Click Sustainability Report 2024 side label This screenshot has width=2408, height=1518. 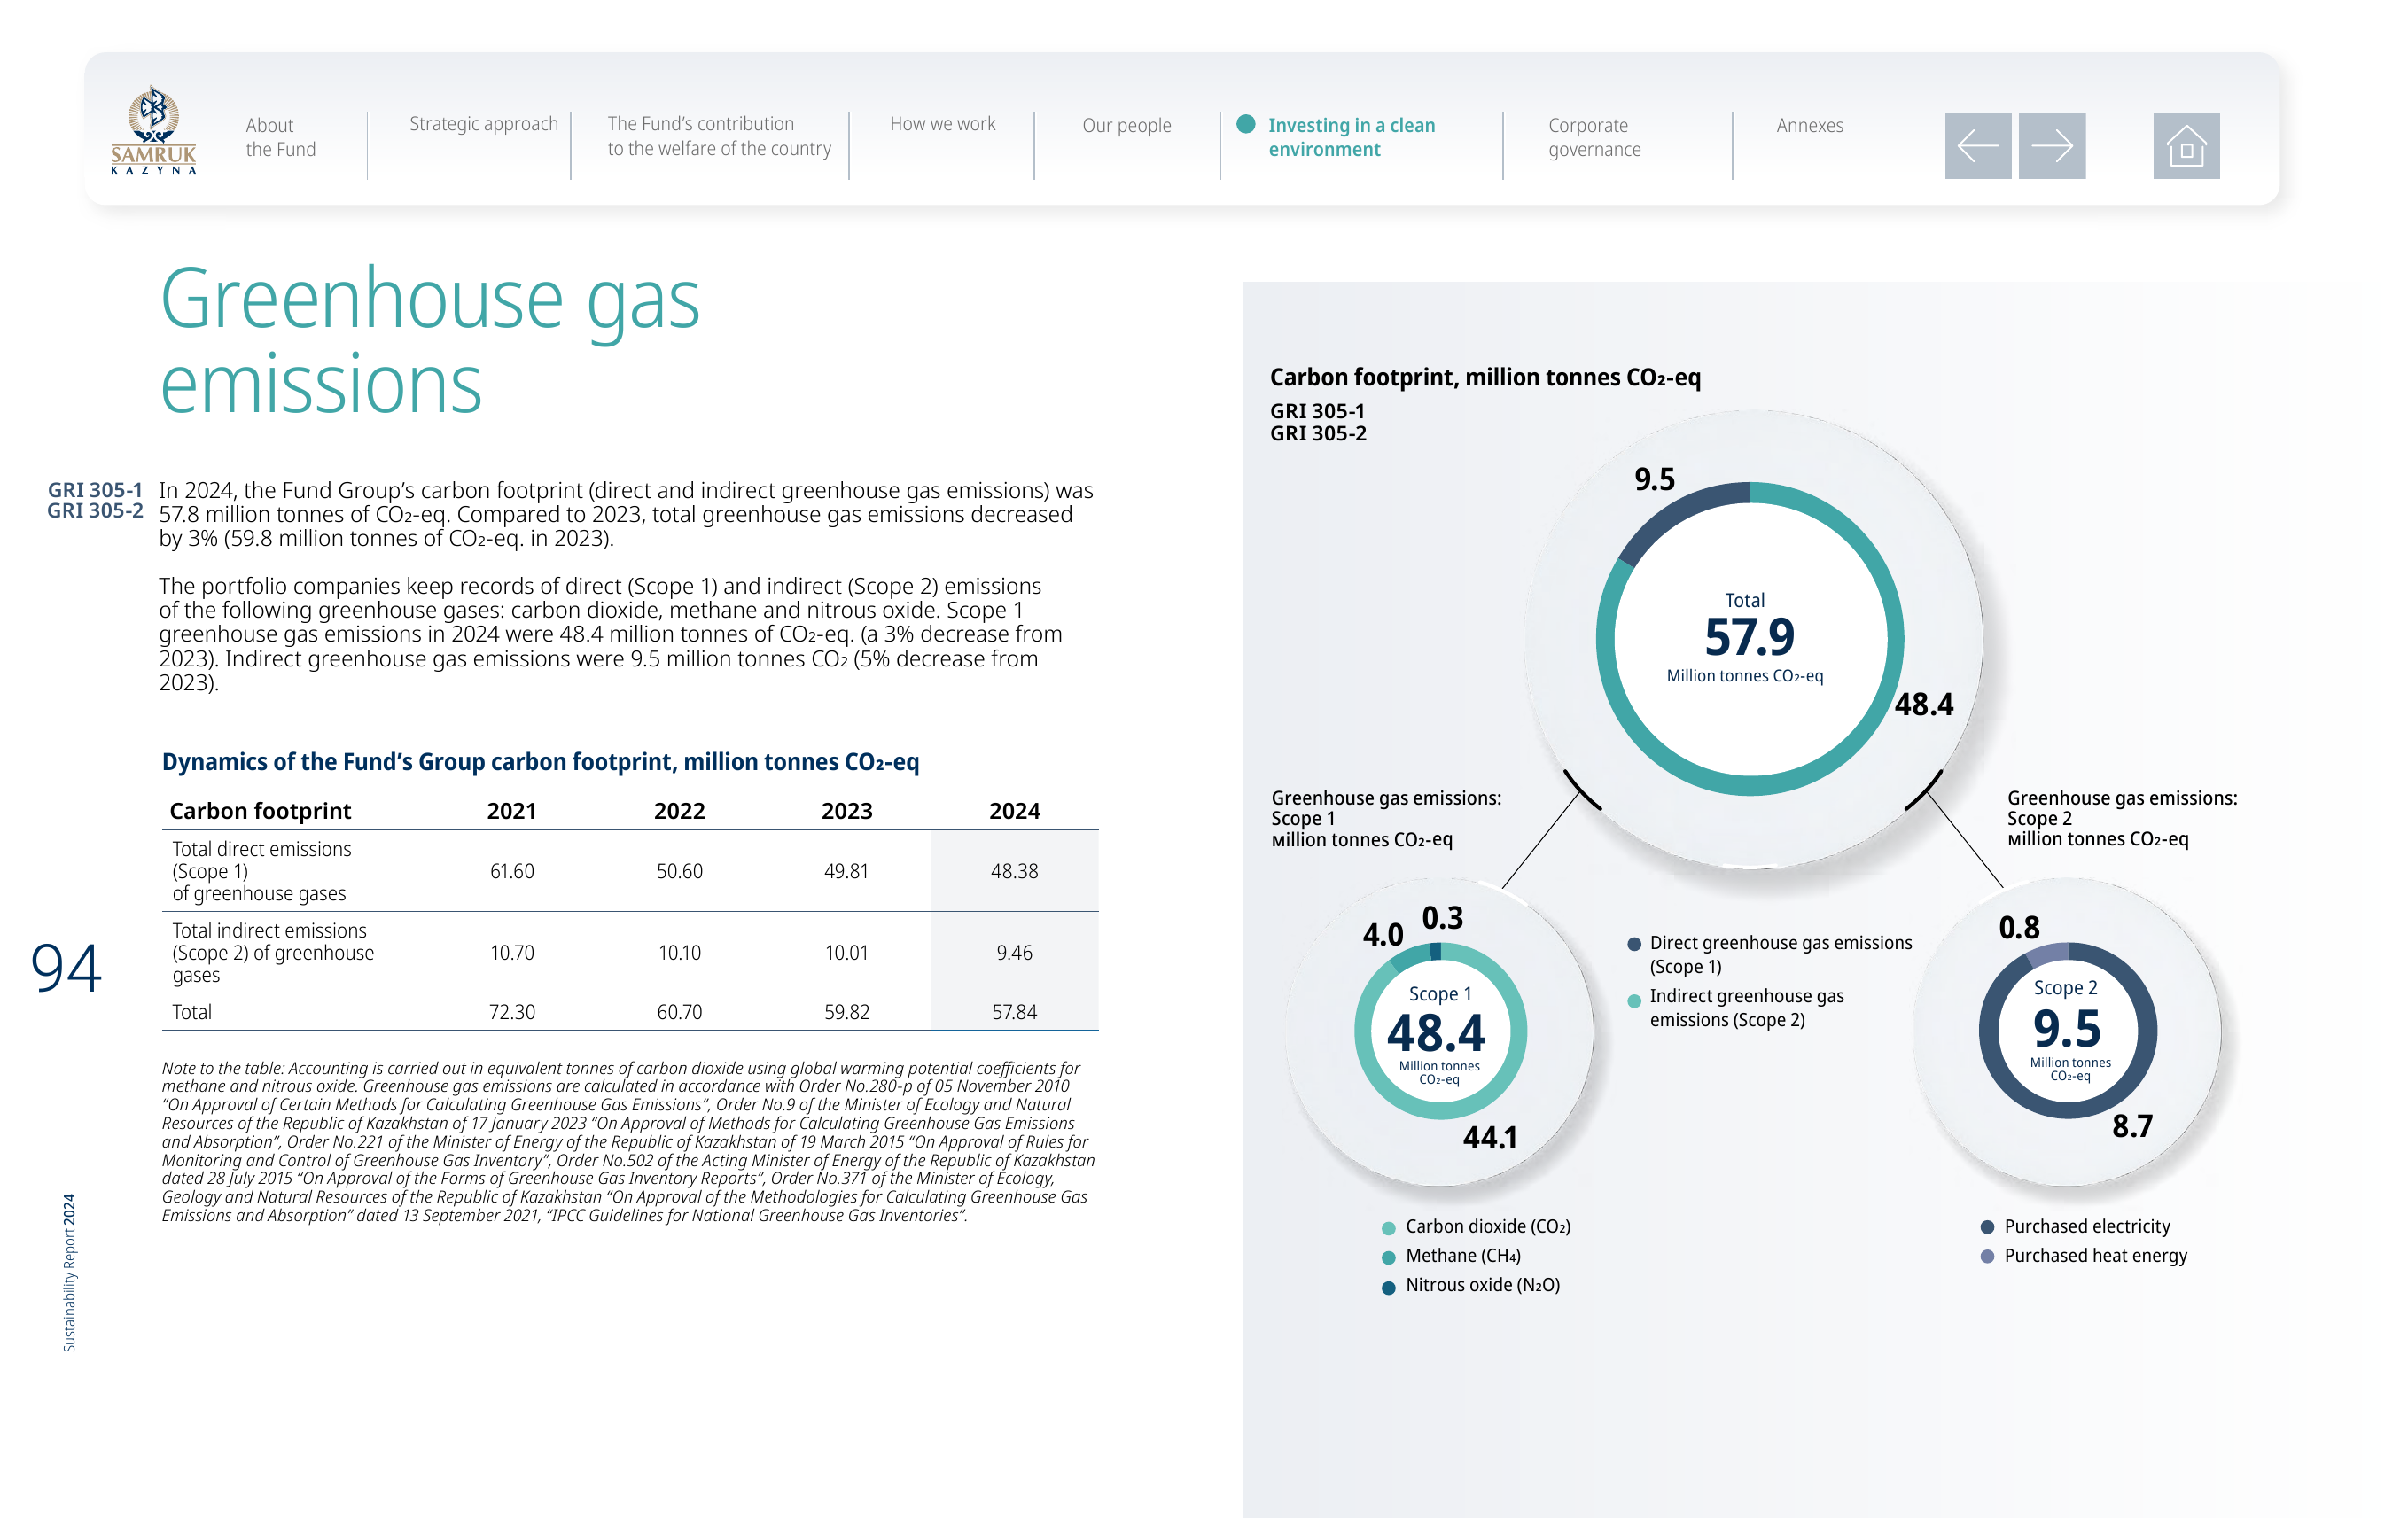coord(69,1272)
